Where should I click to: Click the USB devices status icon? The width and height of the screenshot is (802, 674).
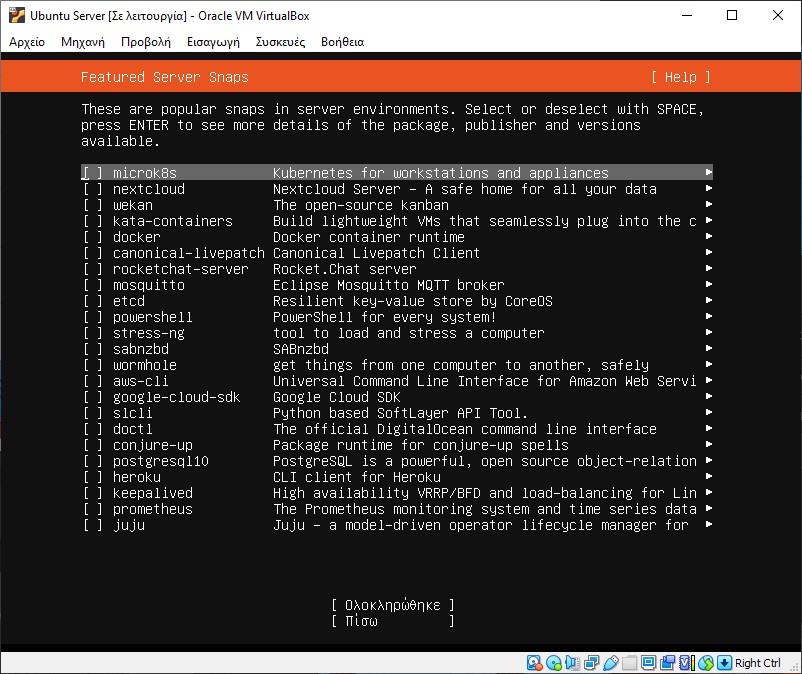[x=611, y=663]
